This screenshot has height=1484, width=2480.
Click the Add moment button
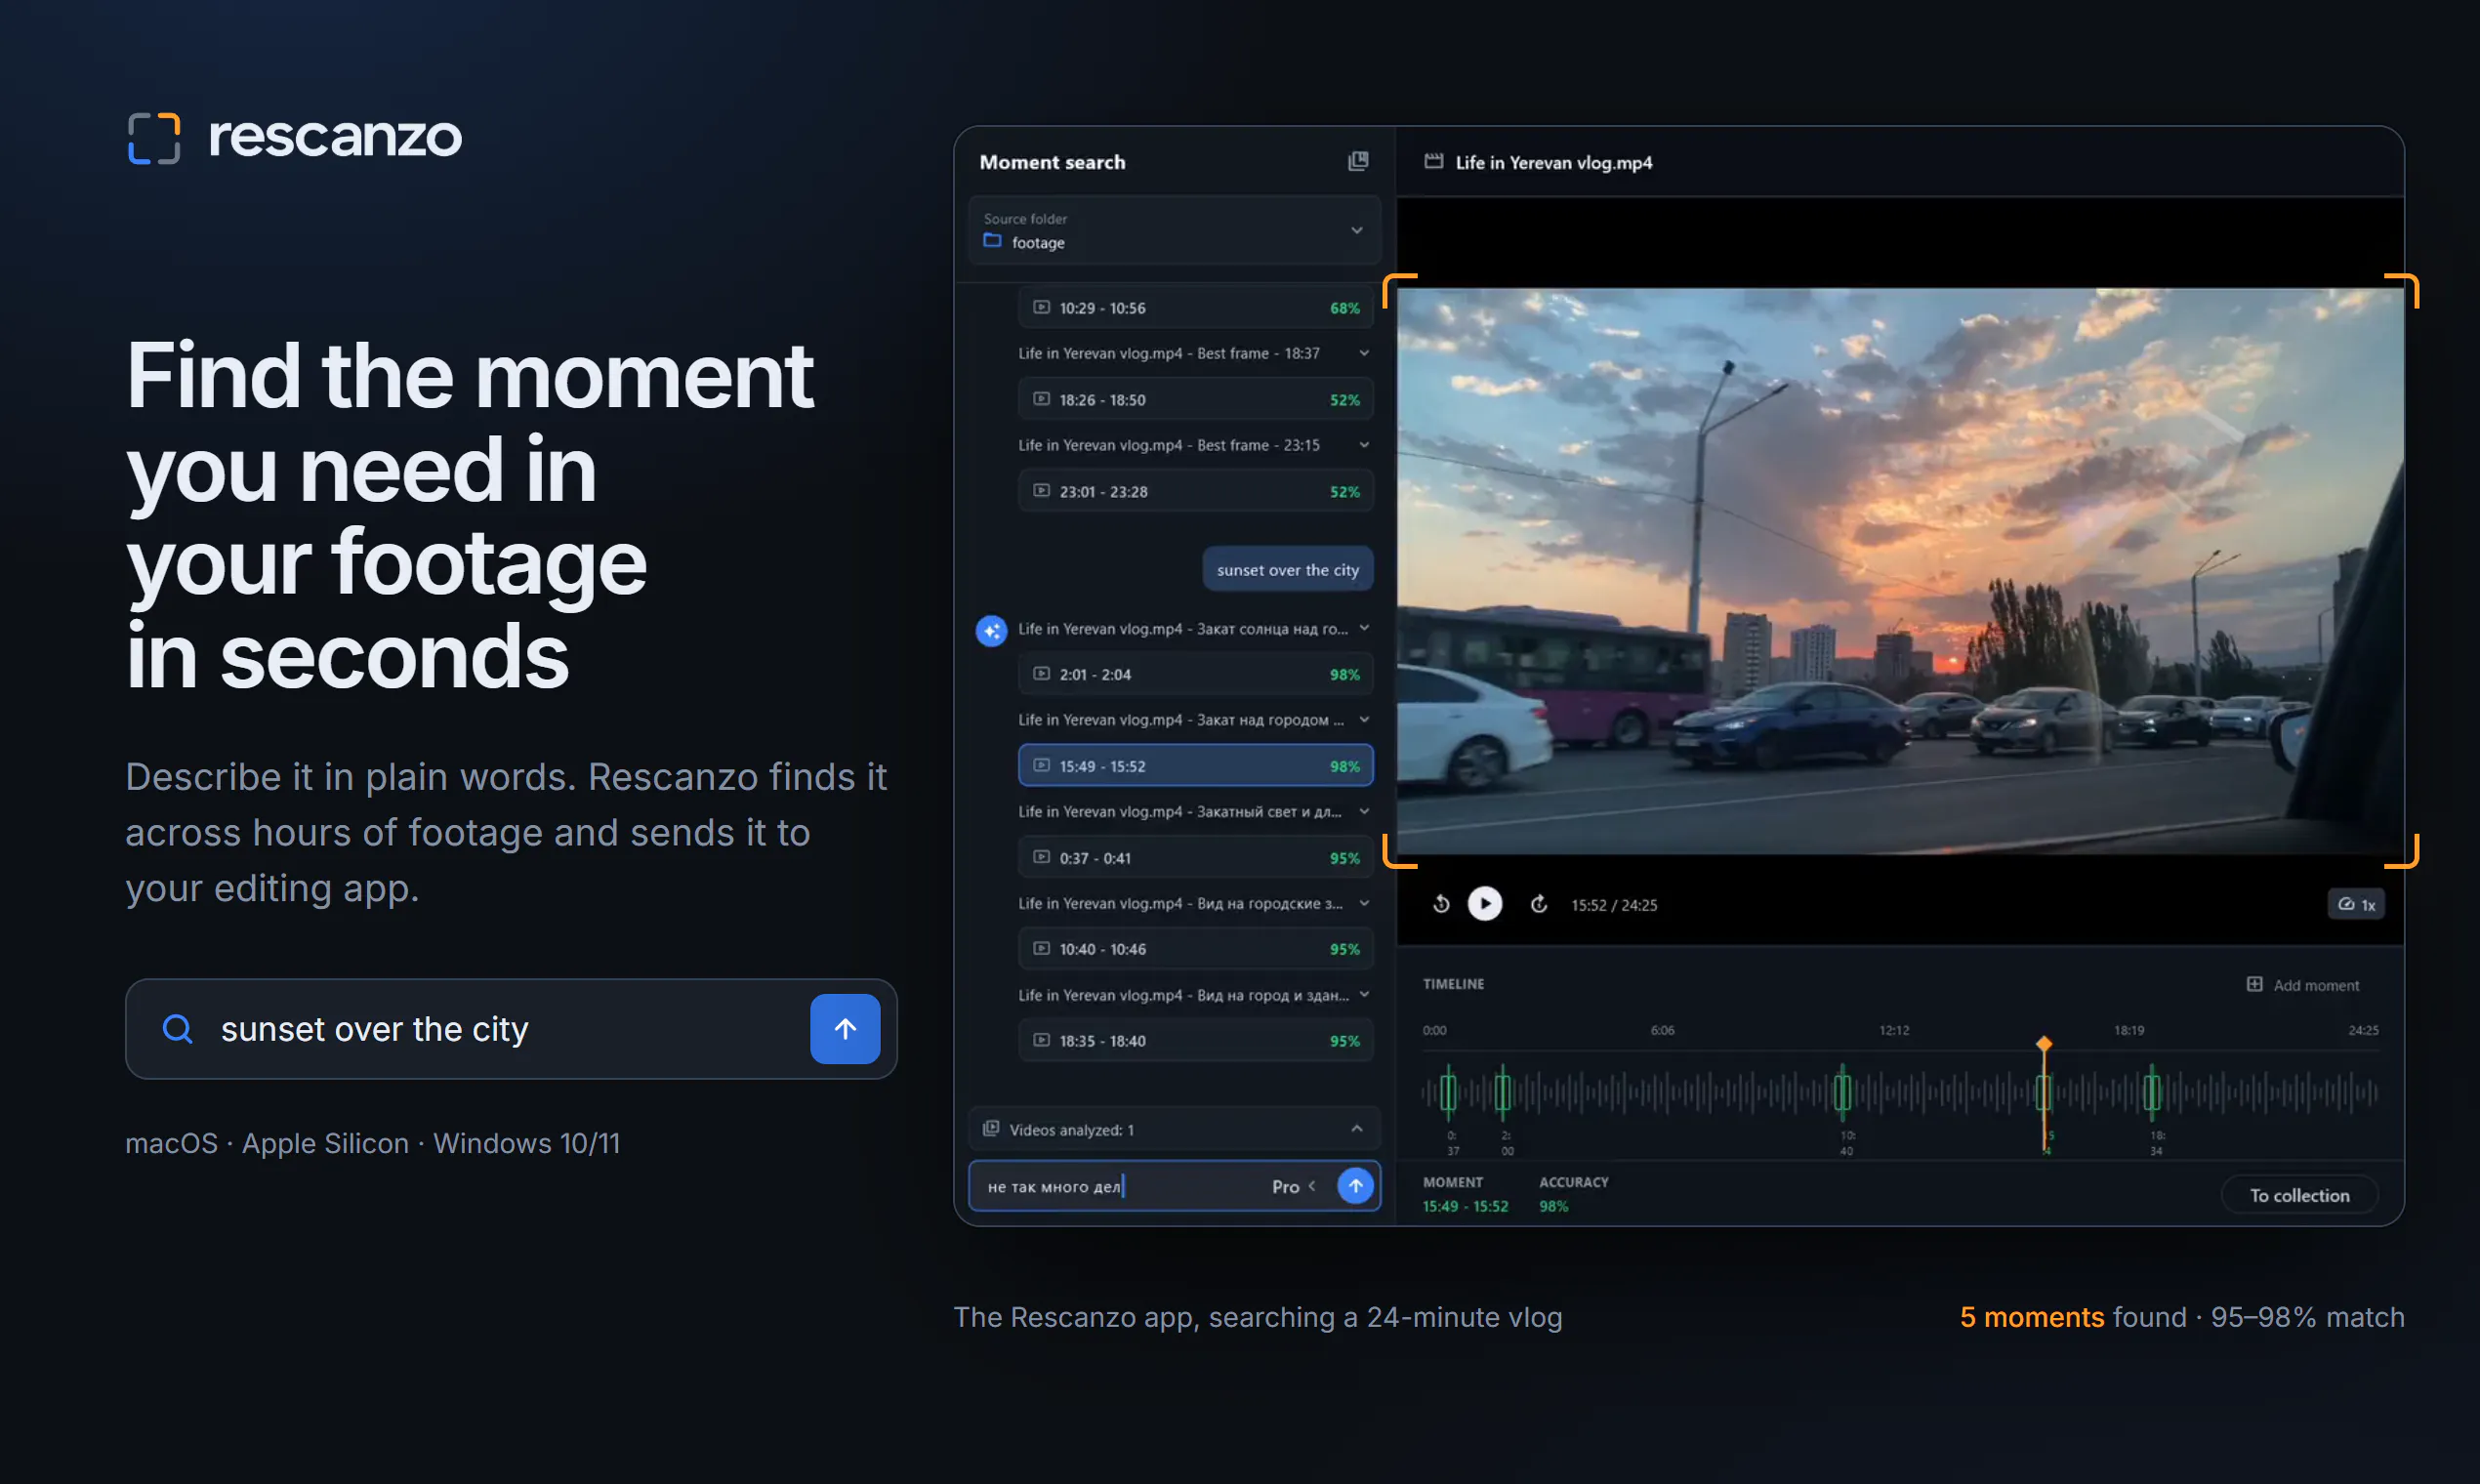click(2303, 985)
